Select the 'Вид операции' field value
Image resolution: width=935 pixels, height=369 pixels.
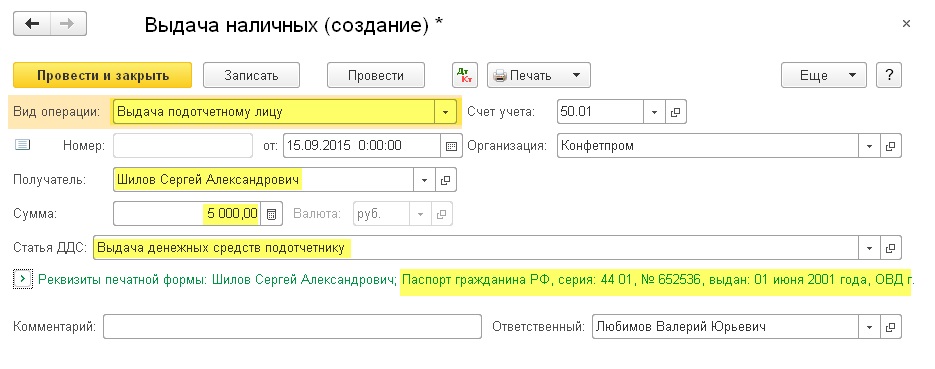pos(274,112)
